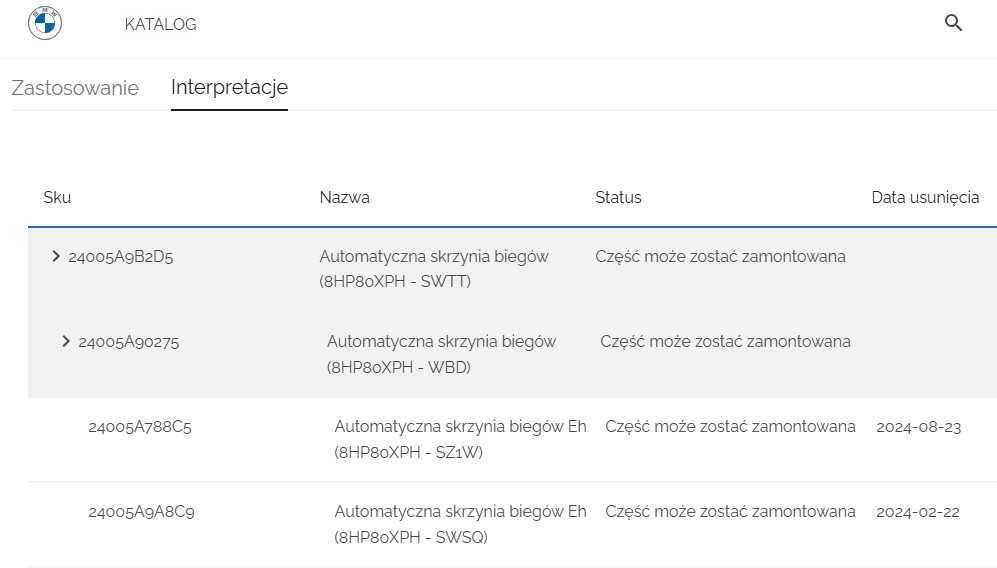
Task: Select the Interpretacje tab
Action: pyautogui.click(x=229, y=87)
